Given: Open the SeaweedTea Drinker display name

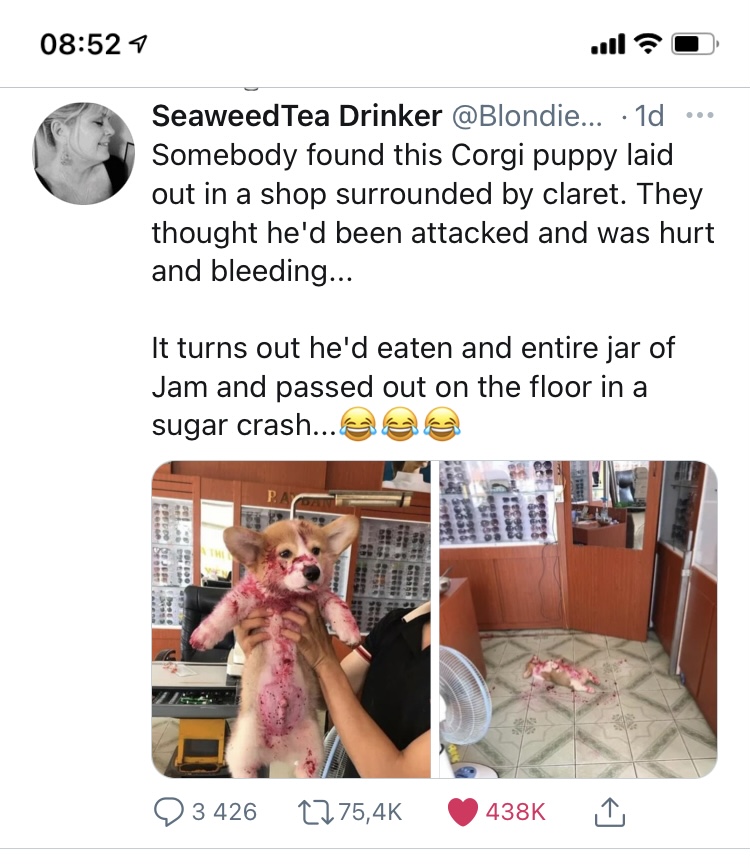Looking at the screenshot, I should click(297, 116).
